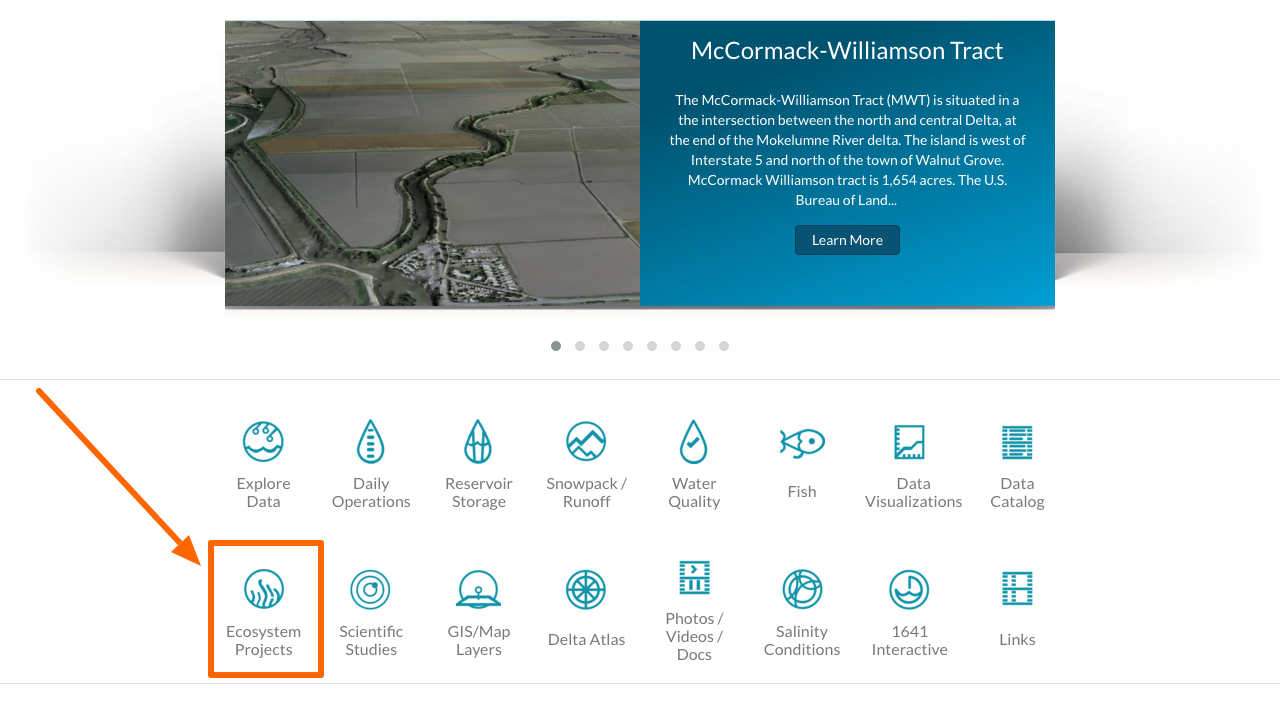Jump to the last carousel slide dot
The height and width of the screenshot is (705, 1280).
click(724, 346)
